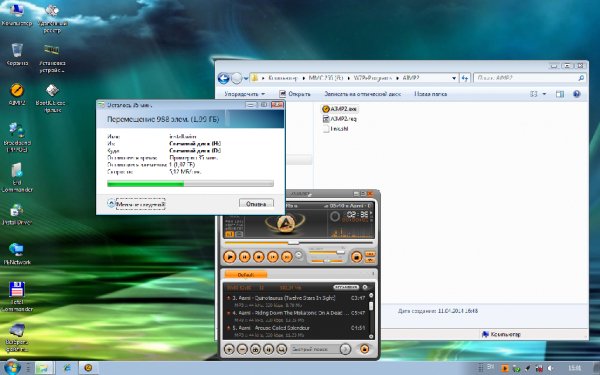Click the AIMP playlist scrollbar
This screenshot has width=600, height=375.
[x=371, y=316]
